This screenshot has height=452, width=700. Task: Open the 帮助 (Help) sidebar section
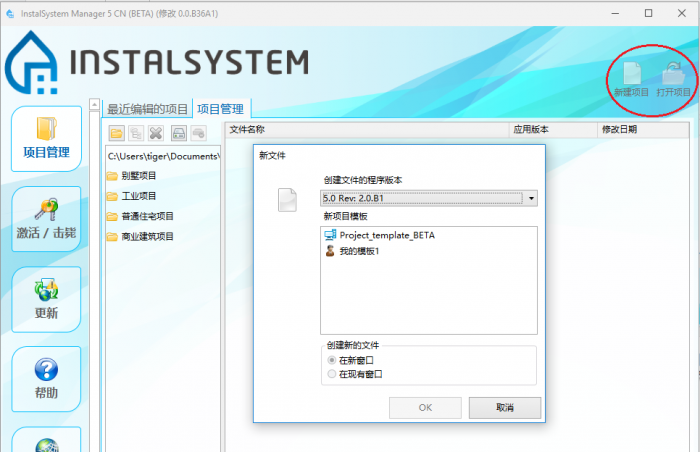[x=46, y=379]
